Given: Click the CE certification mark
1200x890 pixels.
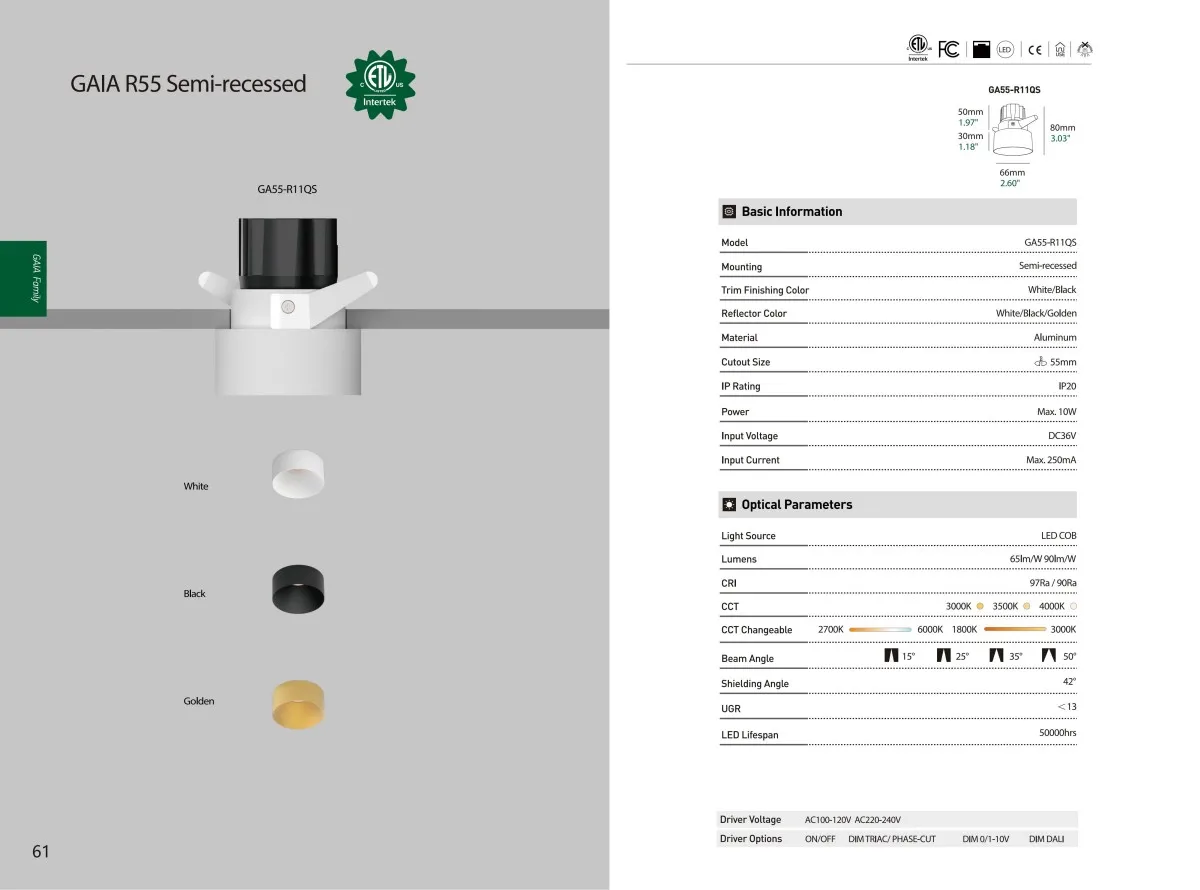Looking at the screenshot, I should 1035,49.
